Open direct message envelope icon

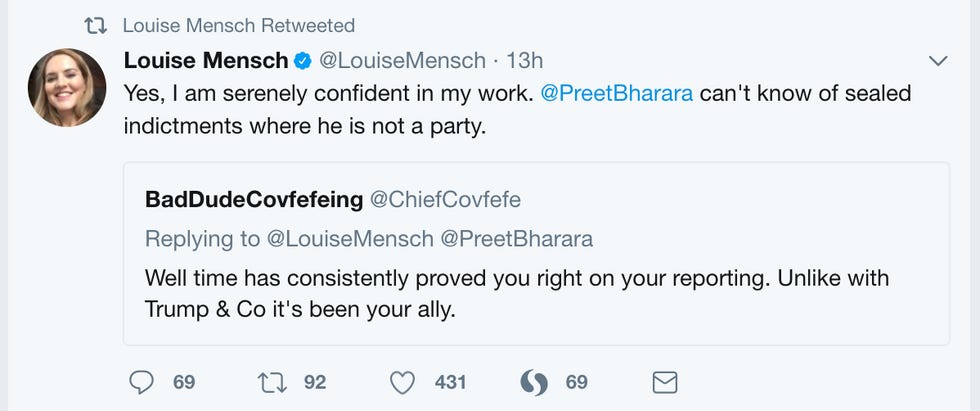tap(665, 382)
